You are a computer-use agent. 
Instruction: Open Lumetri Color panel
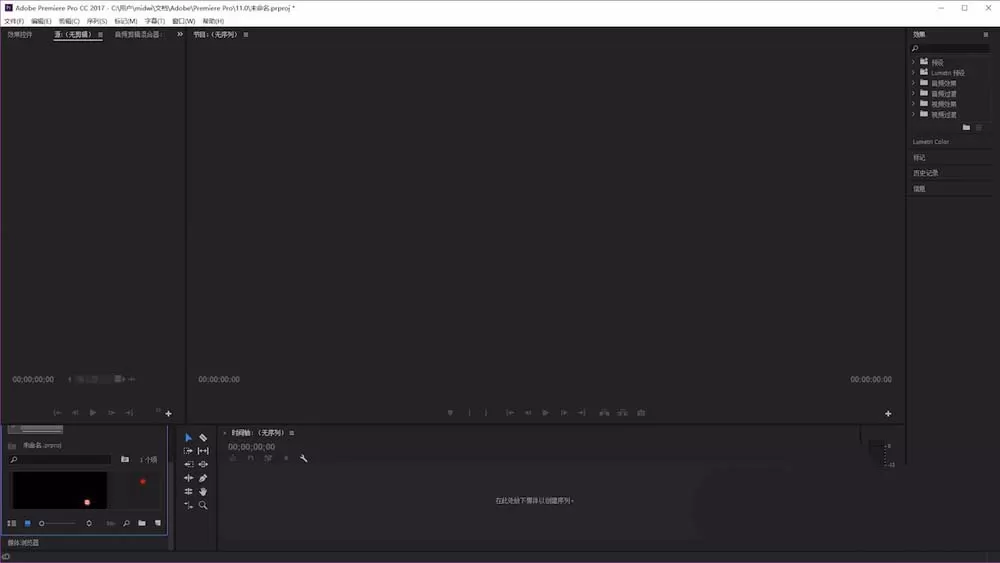[x=930, y=142]
